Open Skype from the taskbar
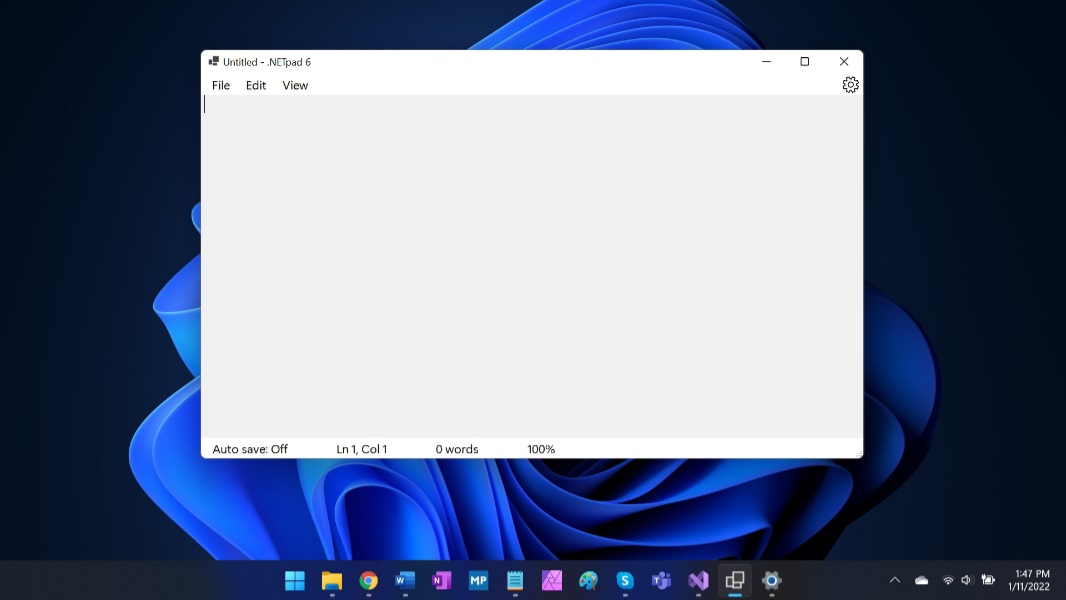Viewport: 1066px width, 600px height. (x=625, y=580)
